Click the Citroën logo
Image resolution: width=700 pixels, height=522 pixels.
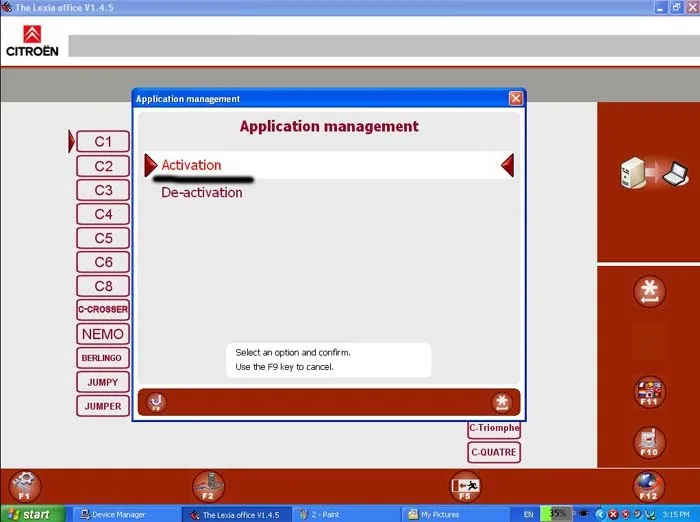click(32, 41)
